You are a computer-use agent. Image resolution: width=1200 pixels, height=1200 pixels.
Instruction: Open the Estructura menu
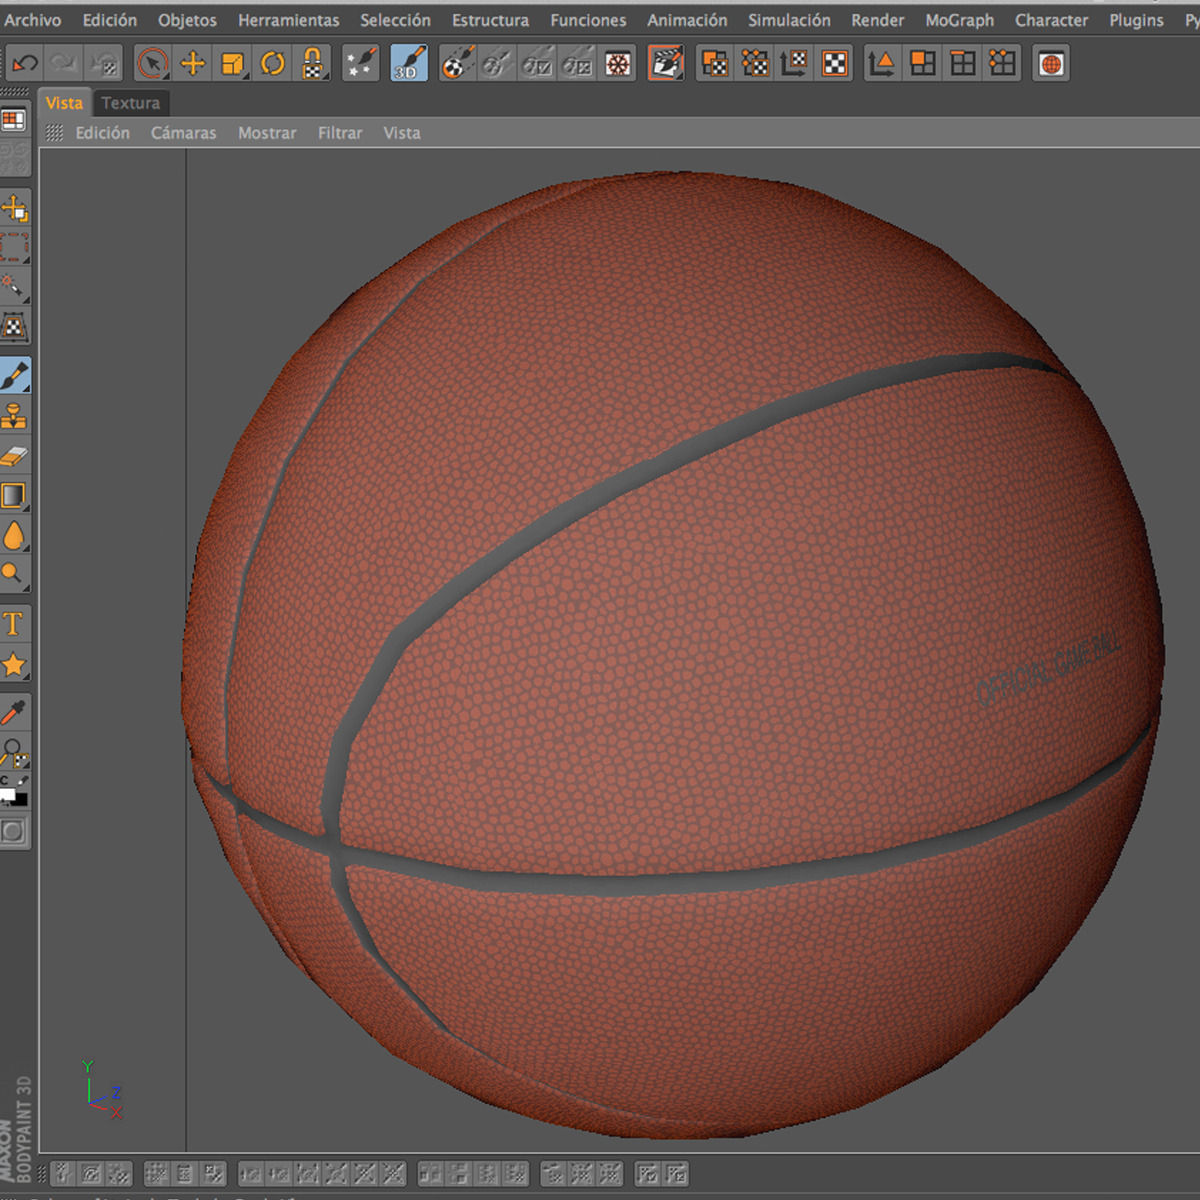(x=490, y=20)
